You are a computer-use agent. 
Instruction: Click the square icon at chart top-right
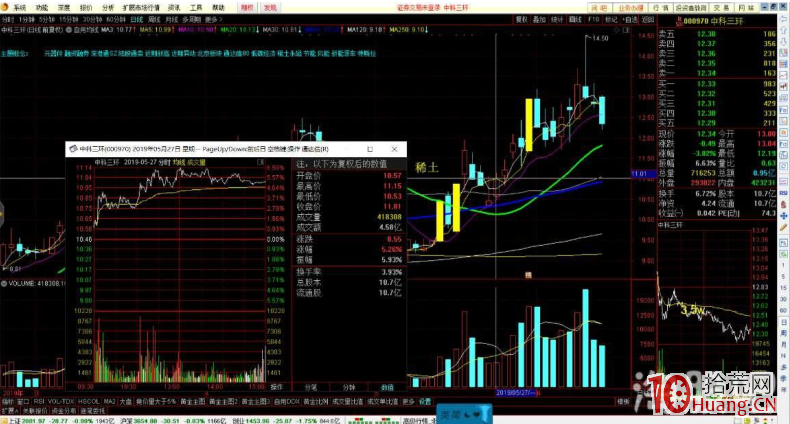pyautogui.click(x=626, y=30)
